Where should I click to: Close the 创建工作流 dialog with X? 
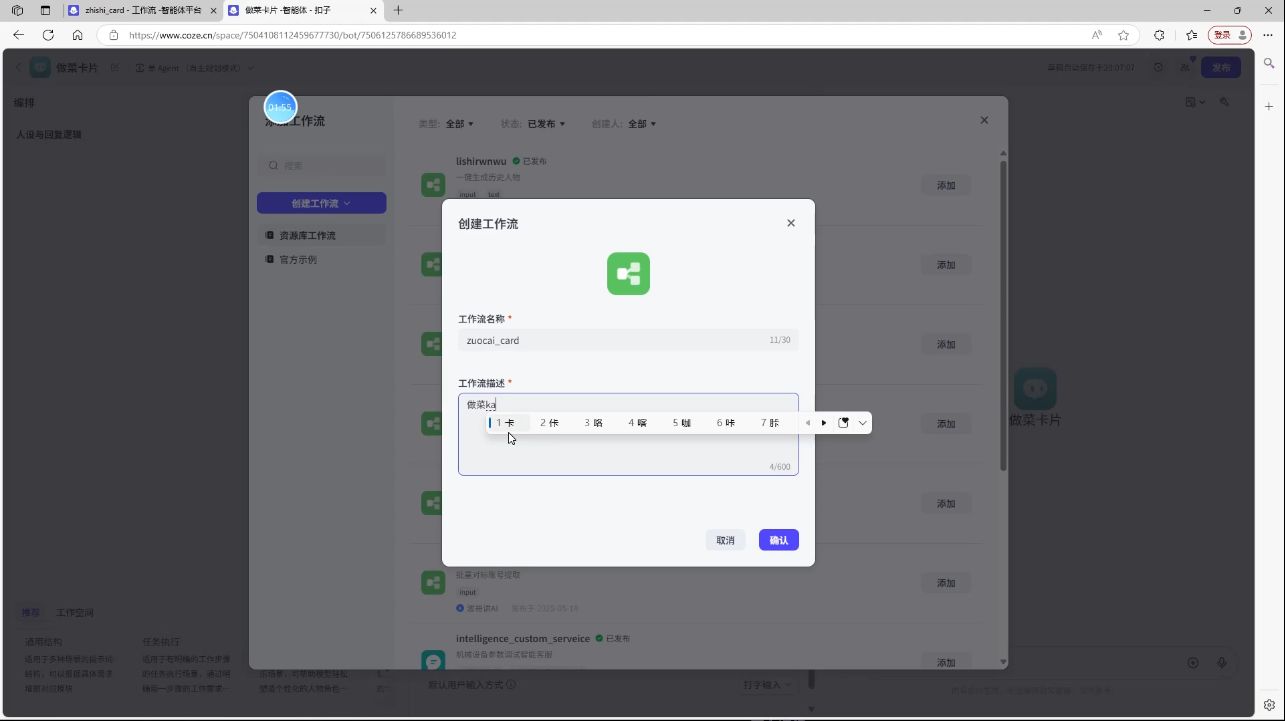click(791, 223)
